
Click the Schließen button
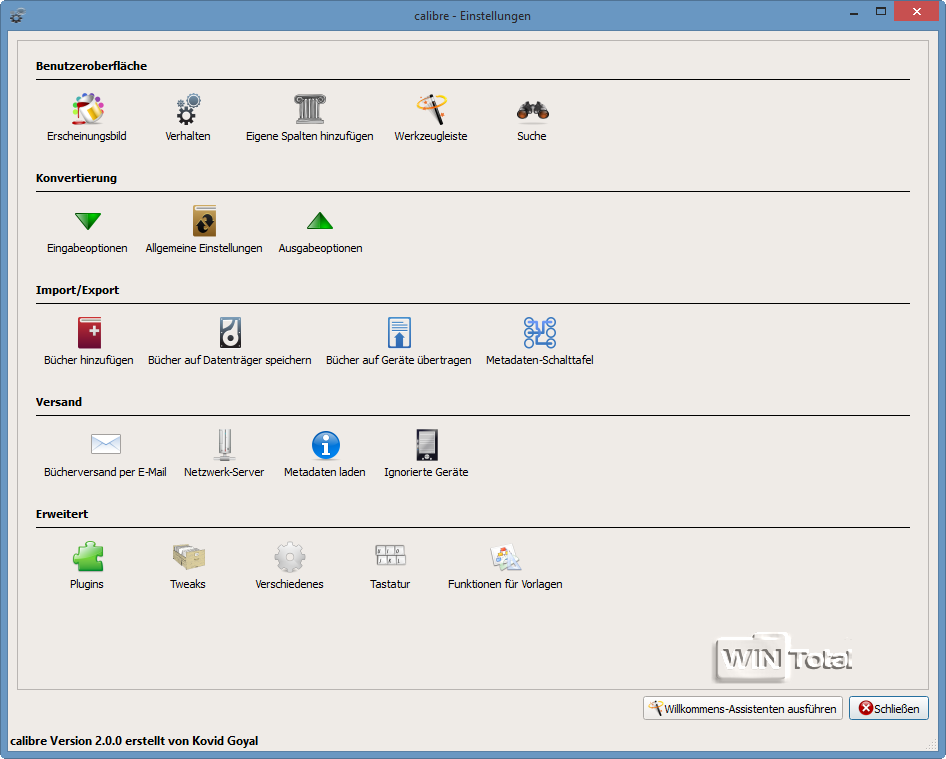click(889, 708)
